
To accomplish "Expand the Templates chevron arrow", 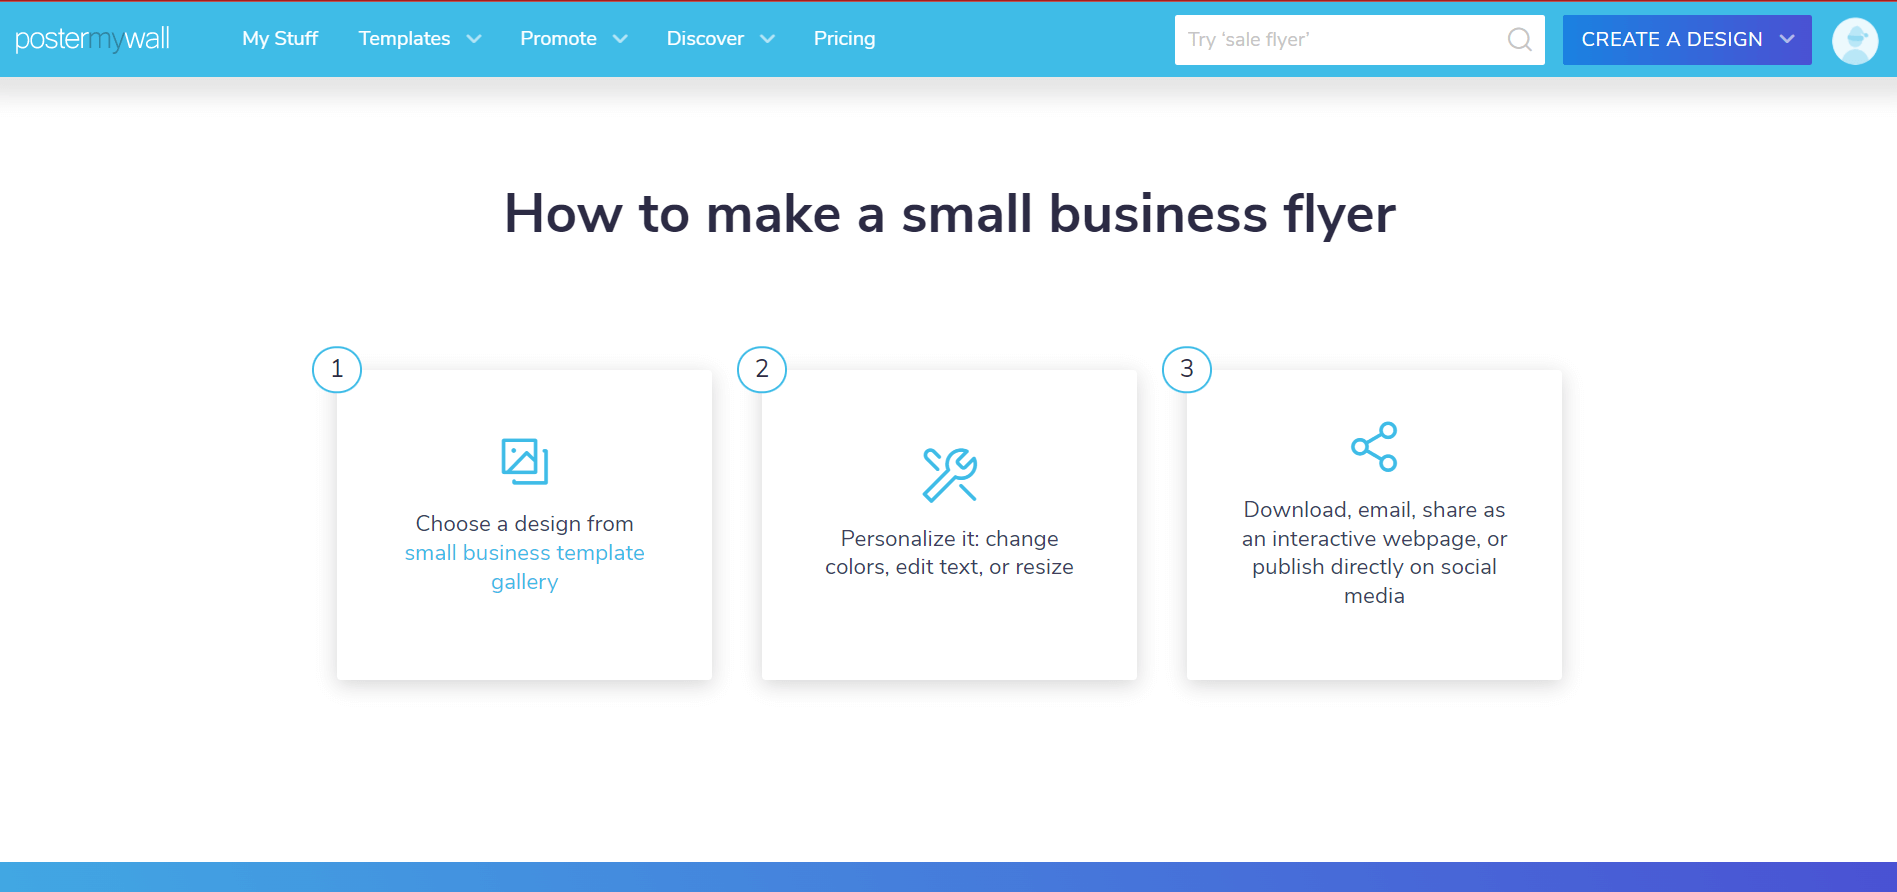I will pos(474,39).
